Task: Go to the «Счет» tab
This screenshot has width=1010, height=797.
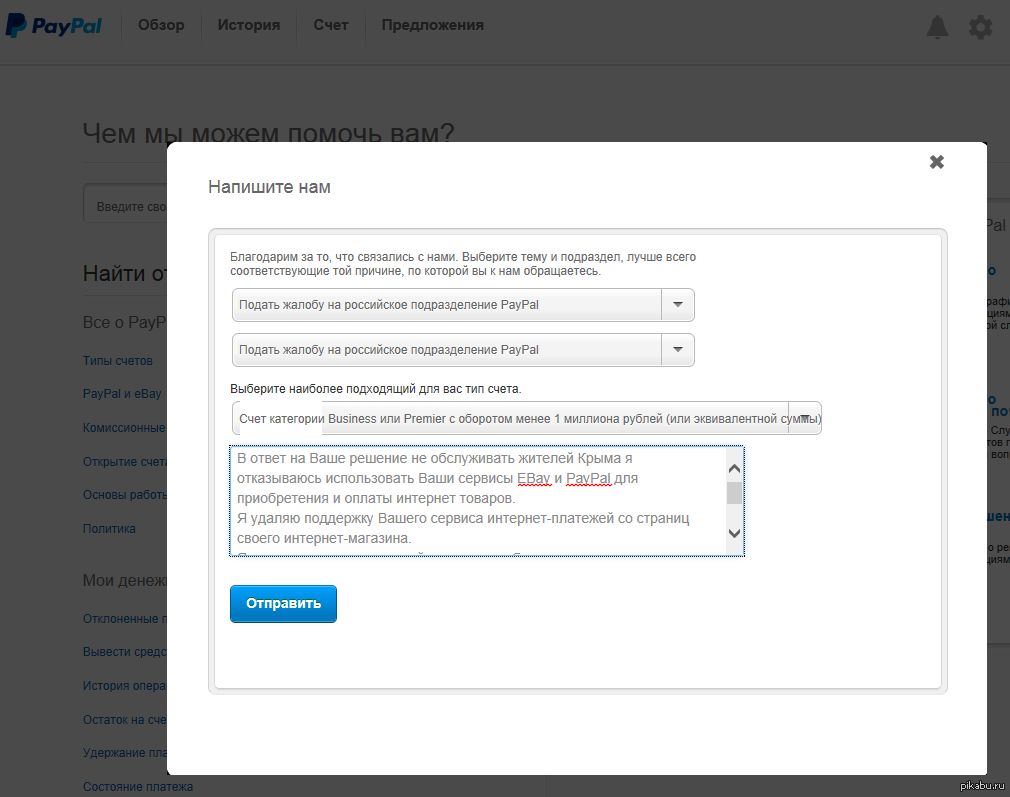Action: pos(331,25)
